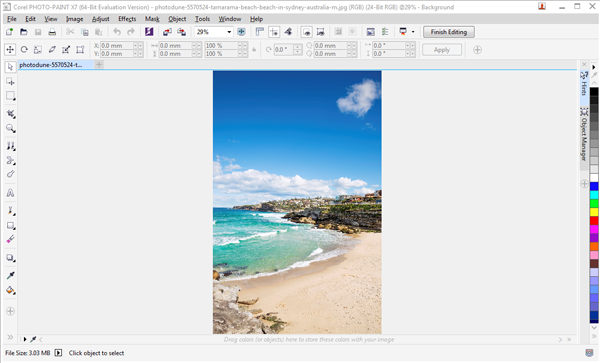Viewport: 600px width, 363px height.
Task: Open the Image menu
Action: click(x=74, y=19)
